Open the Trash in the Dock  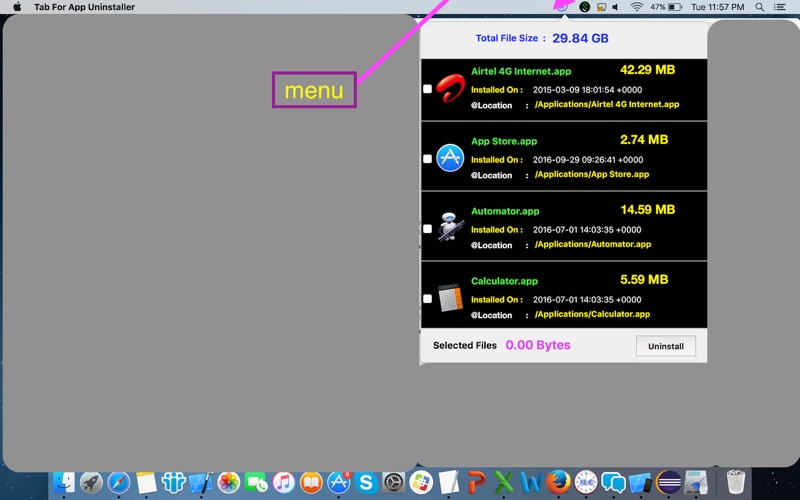pos(736,482)
